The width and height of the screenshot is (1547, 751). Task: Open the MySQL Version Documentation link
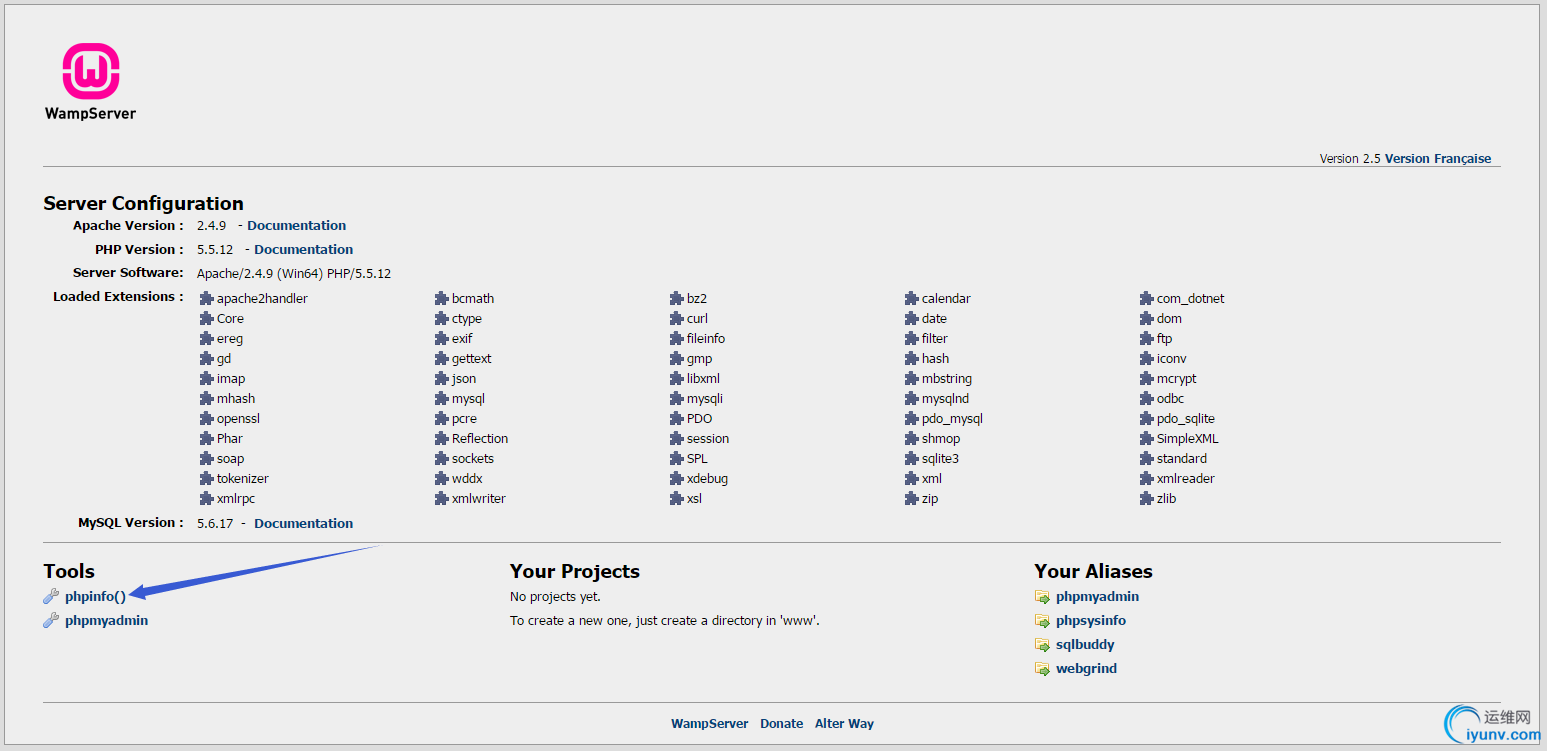[x=304, y=524]
